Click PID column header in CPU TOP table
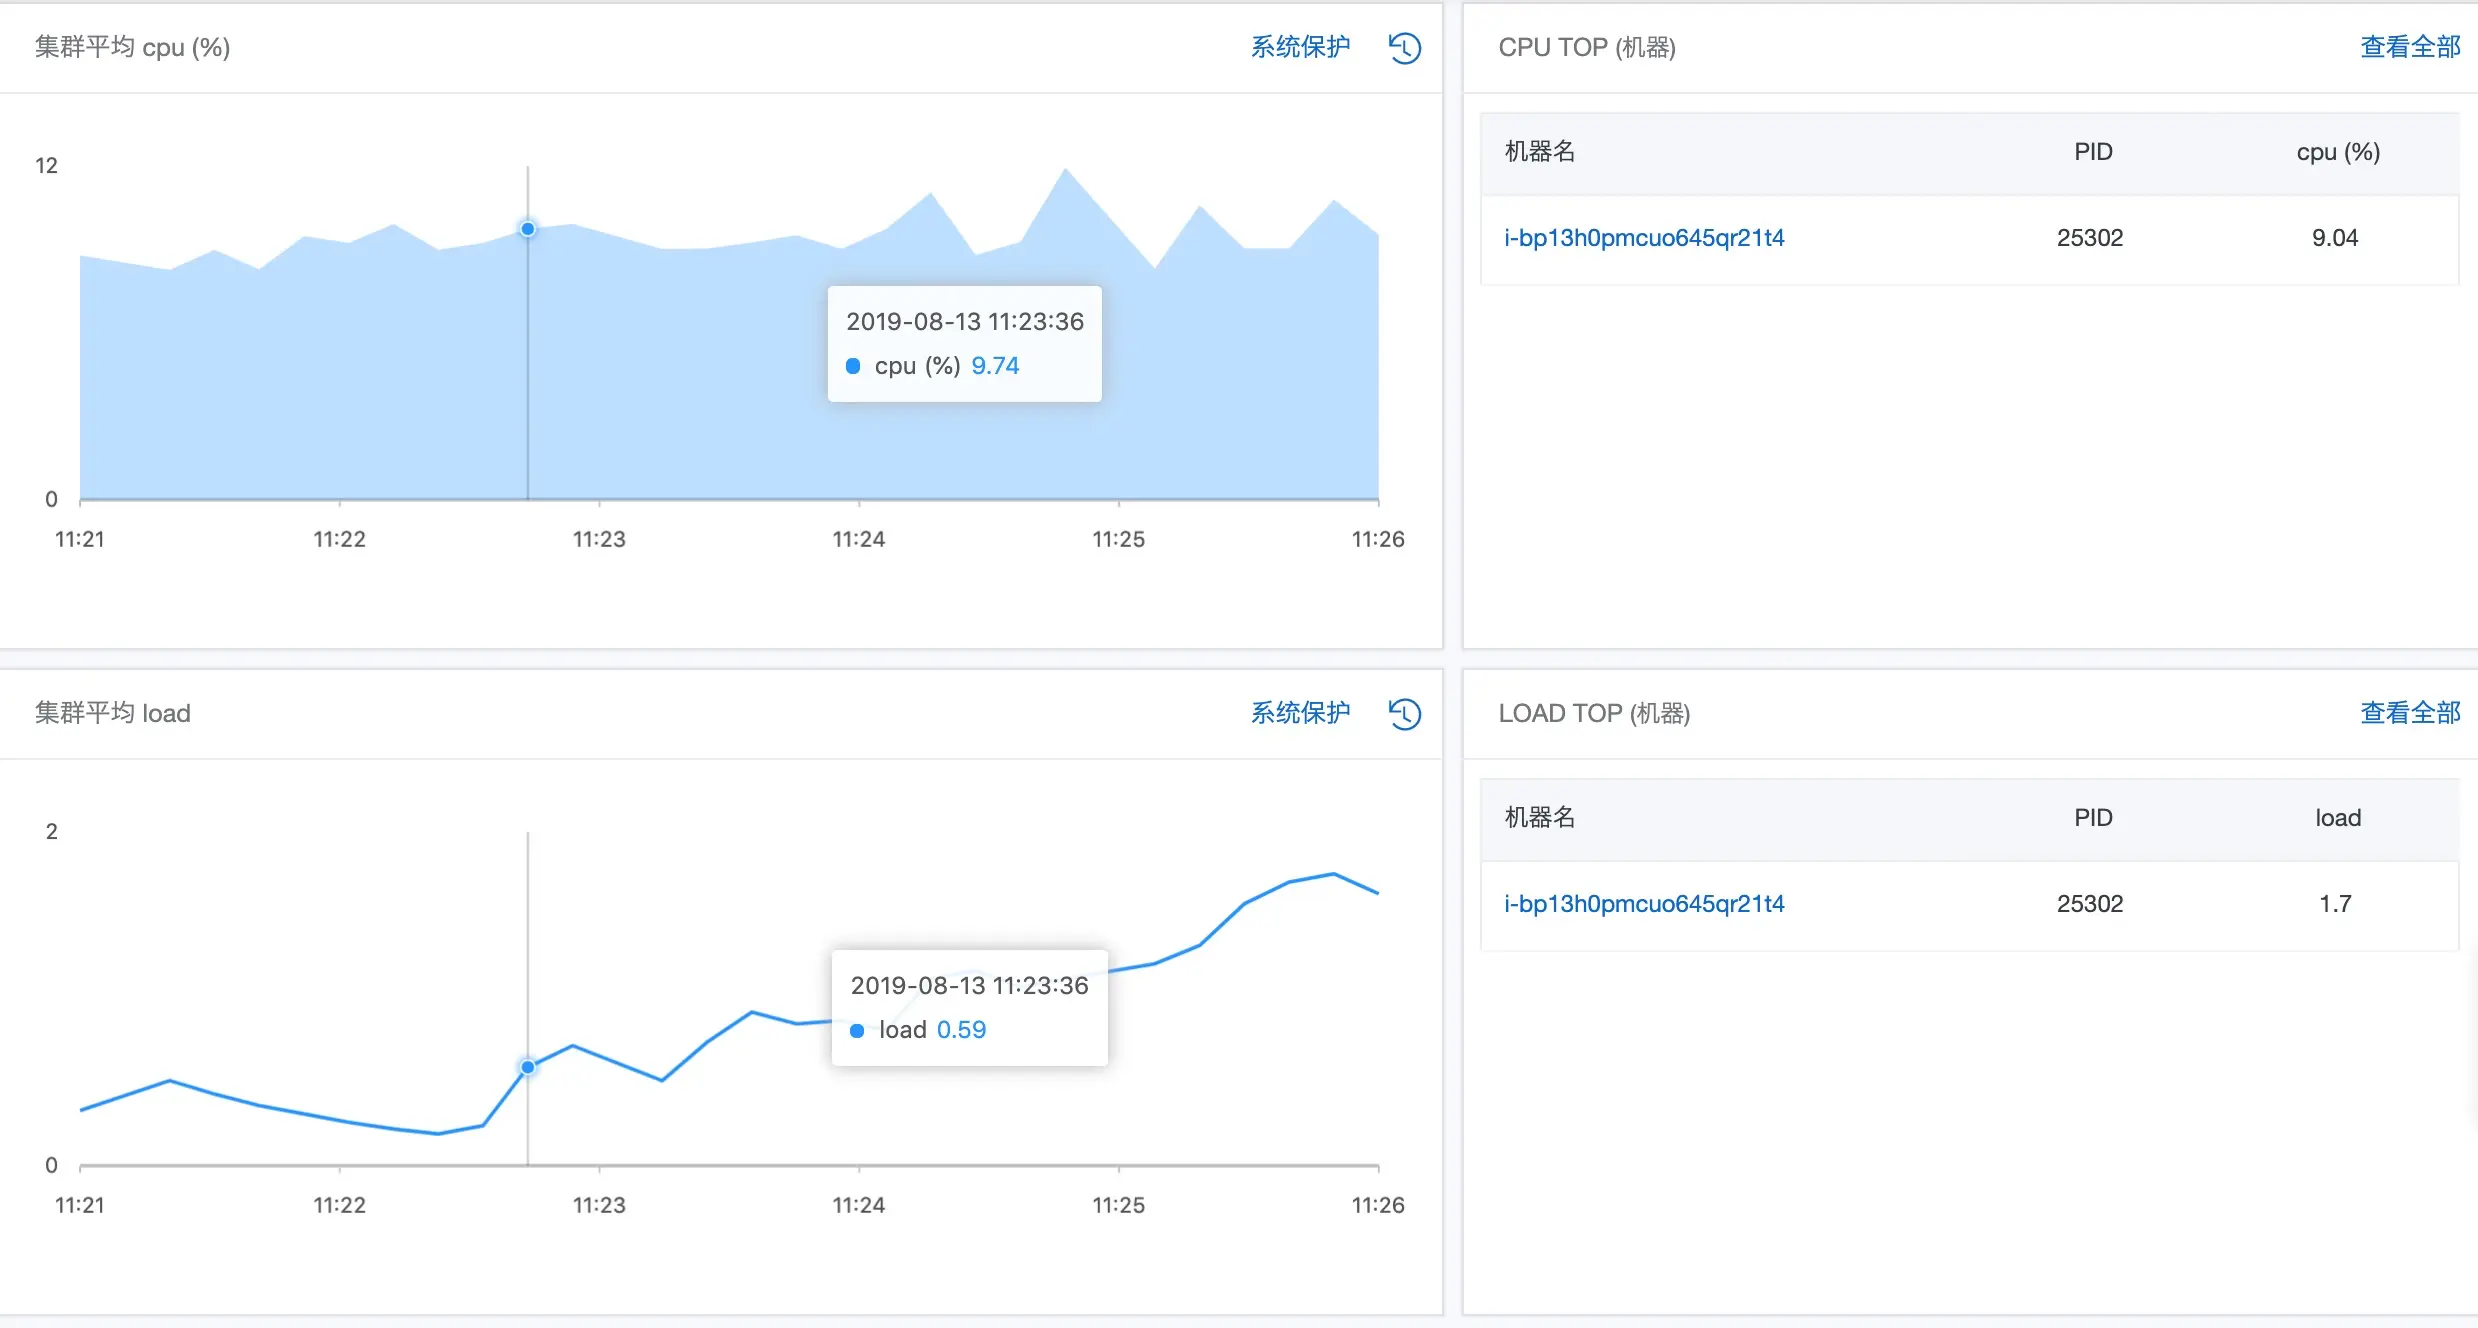The width and height of the screenshot is (2478, 1328). tap(2092, 152)
